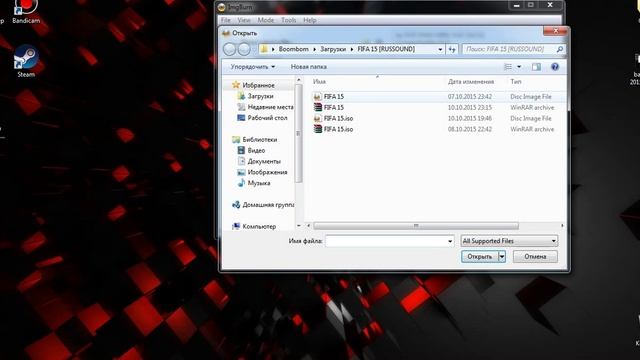Image resolution: width=640 pixels, height=360 pixels.
Task: Open the All Supported Files filter dropdown
Action: coord(509,241)
